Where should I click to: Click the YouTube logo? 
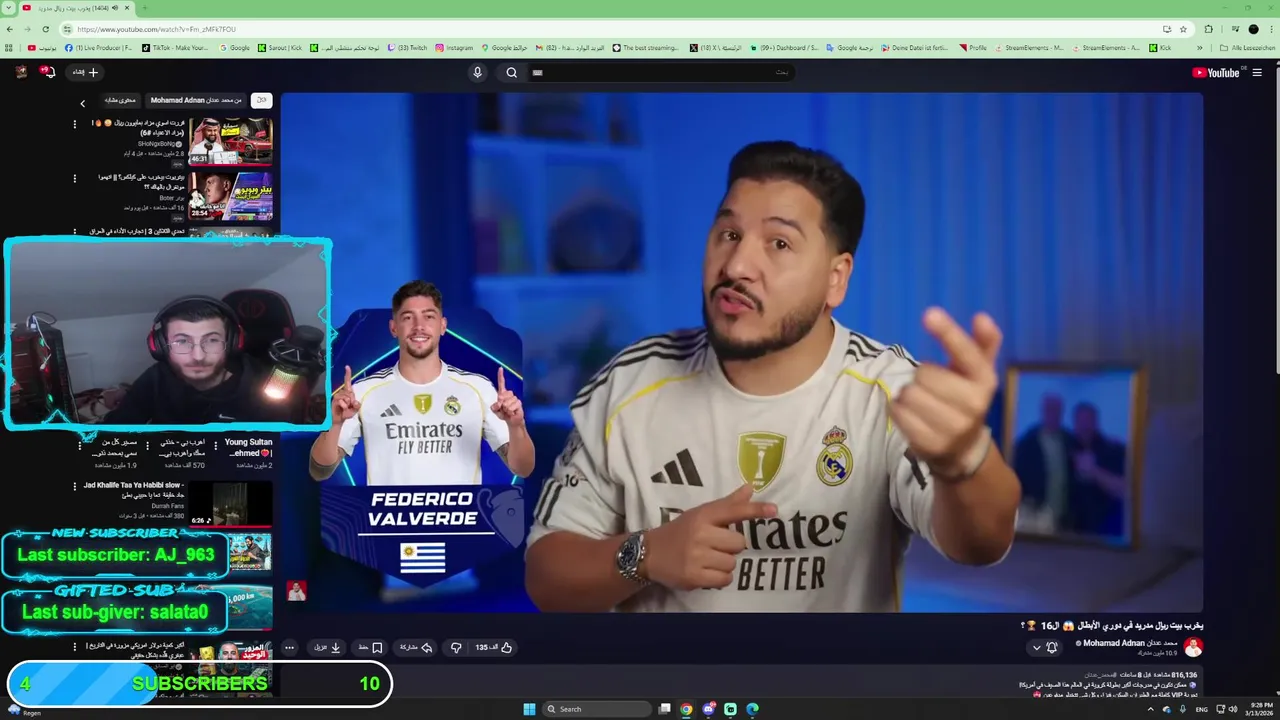tap(1215, 72)
